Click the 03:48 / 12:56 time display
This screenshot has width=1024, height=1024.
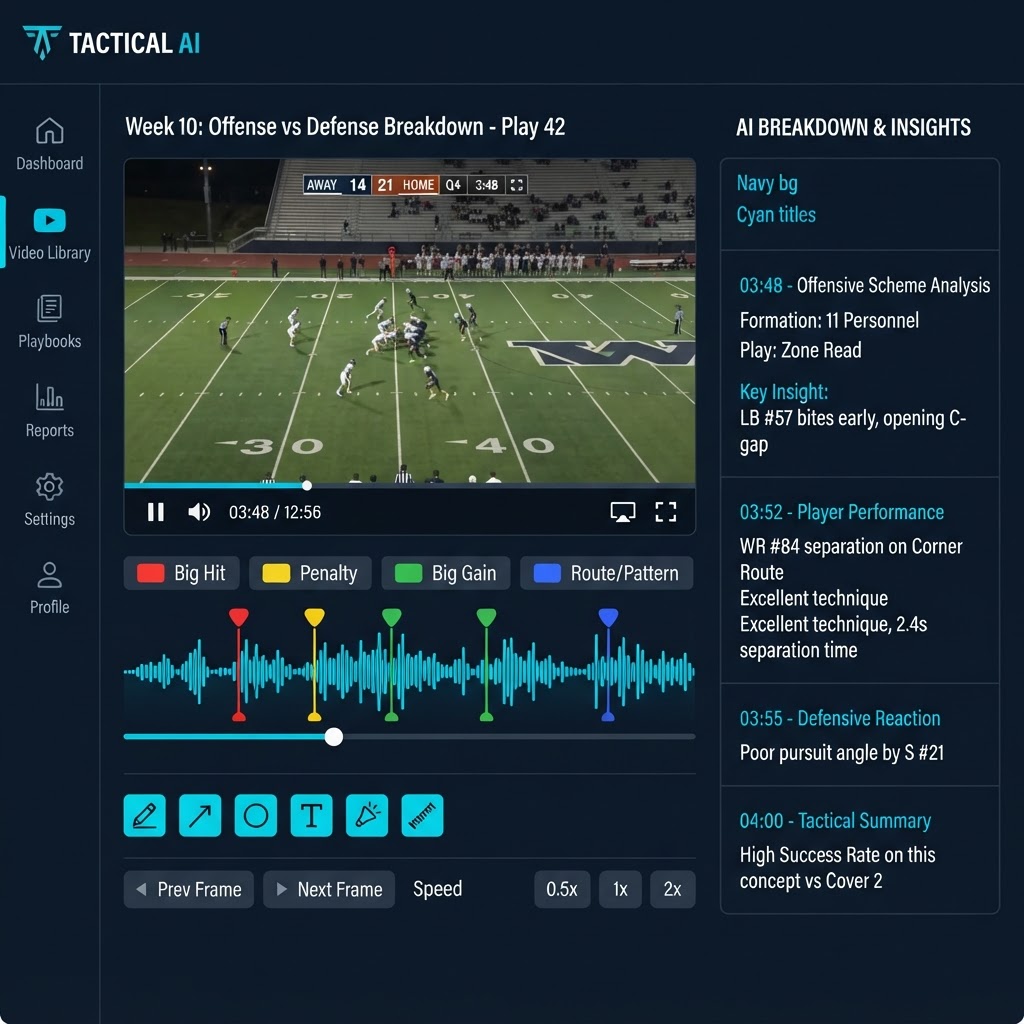tap(275, 512)
